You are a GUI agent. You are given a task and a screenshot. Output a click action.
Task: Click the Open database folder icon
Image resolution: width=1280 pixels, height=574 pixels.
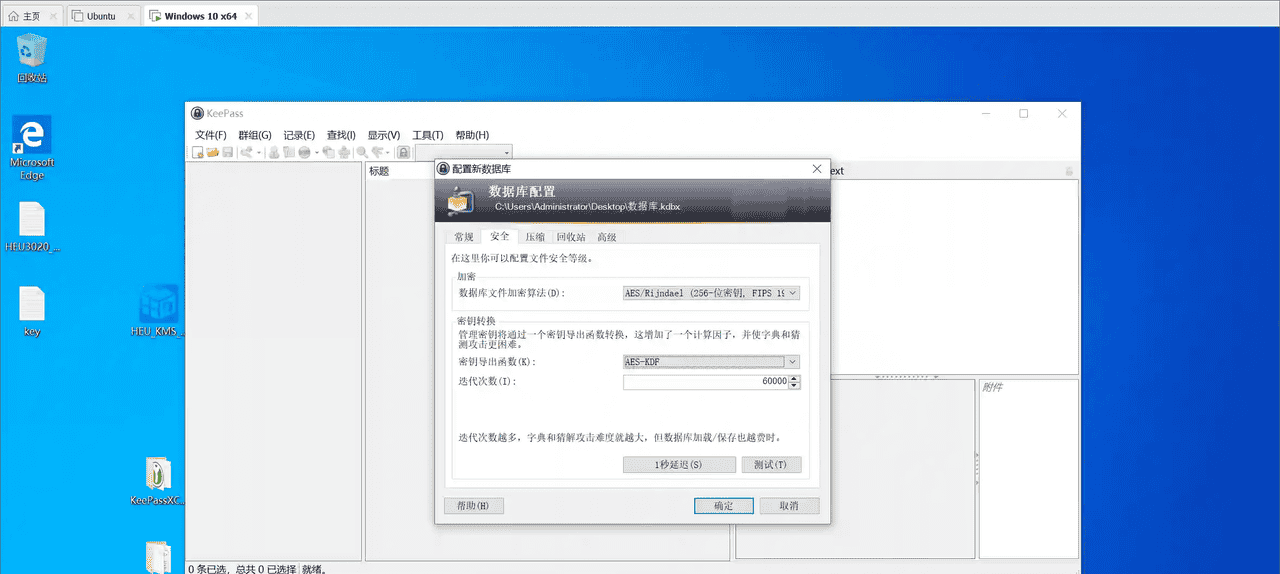(x=213, y=152)
